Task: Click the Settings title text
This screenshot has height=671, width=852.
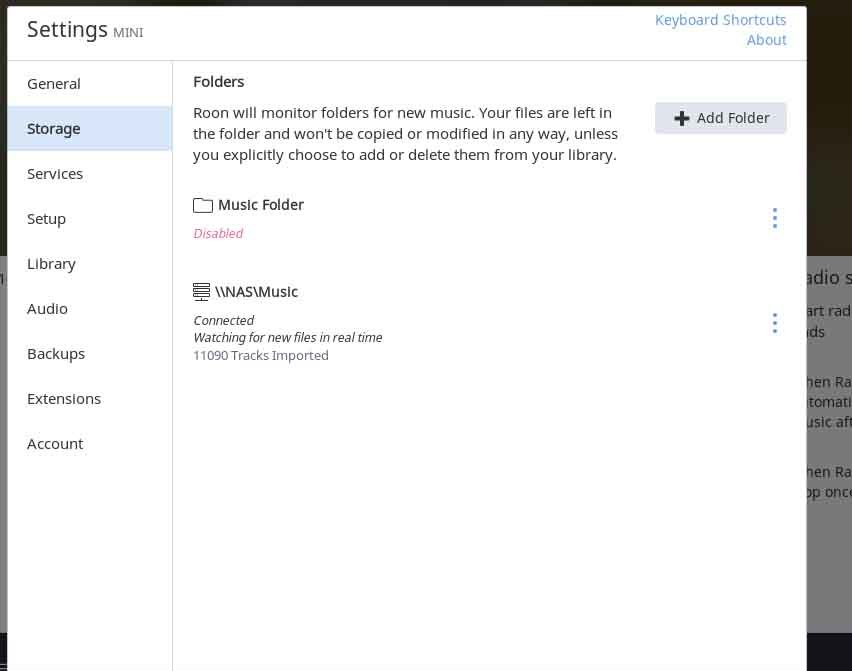Action: (67, 30)
